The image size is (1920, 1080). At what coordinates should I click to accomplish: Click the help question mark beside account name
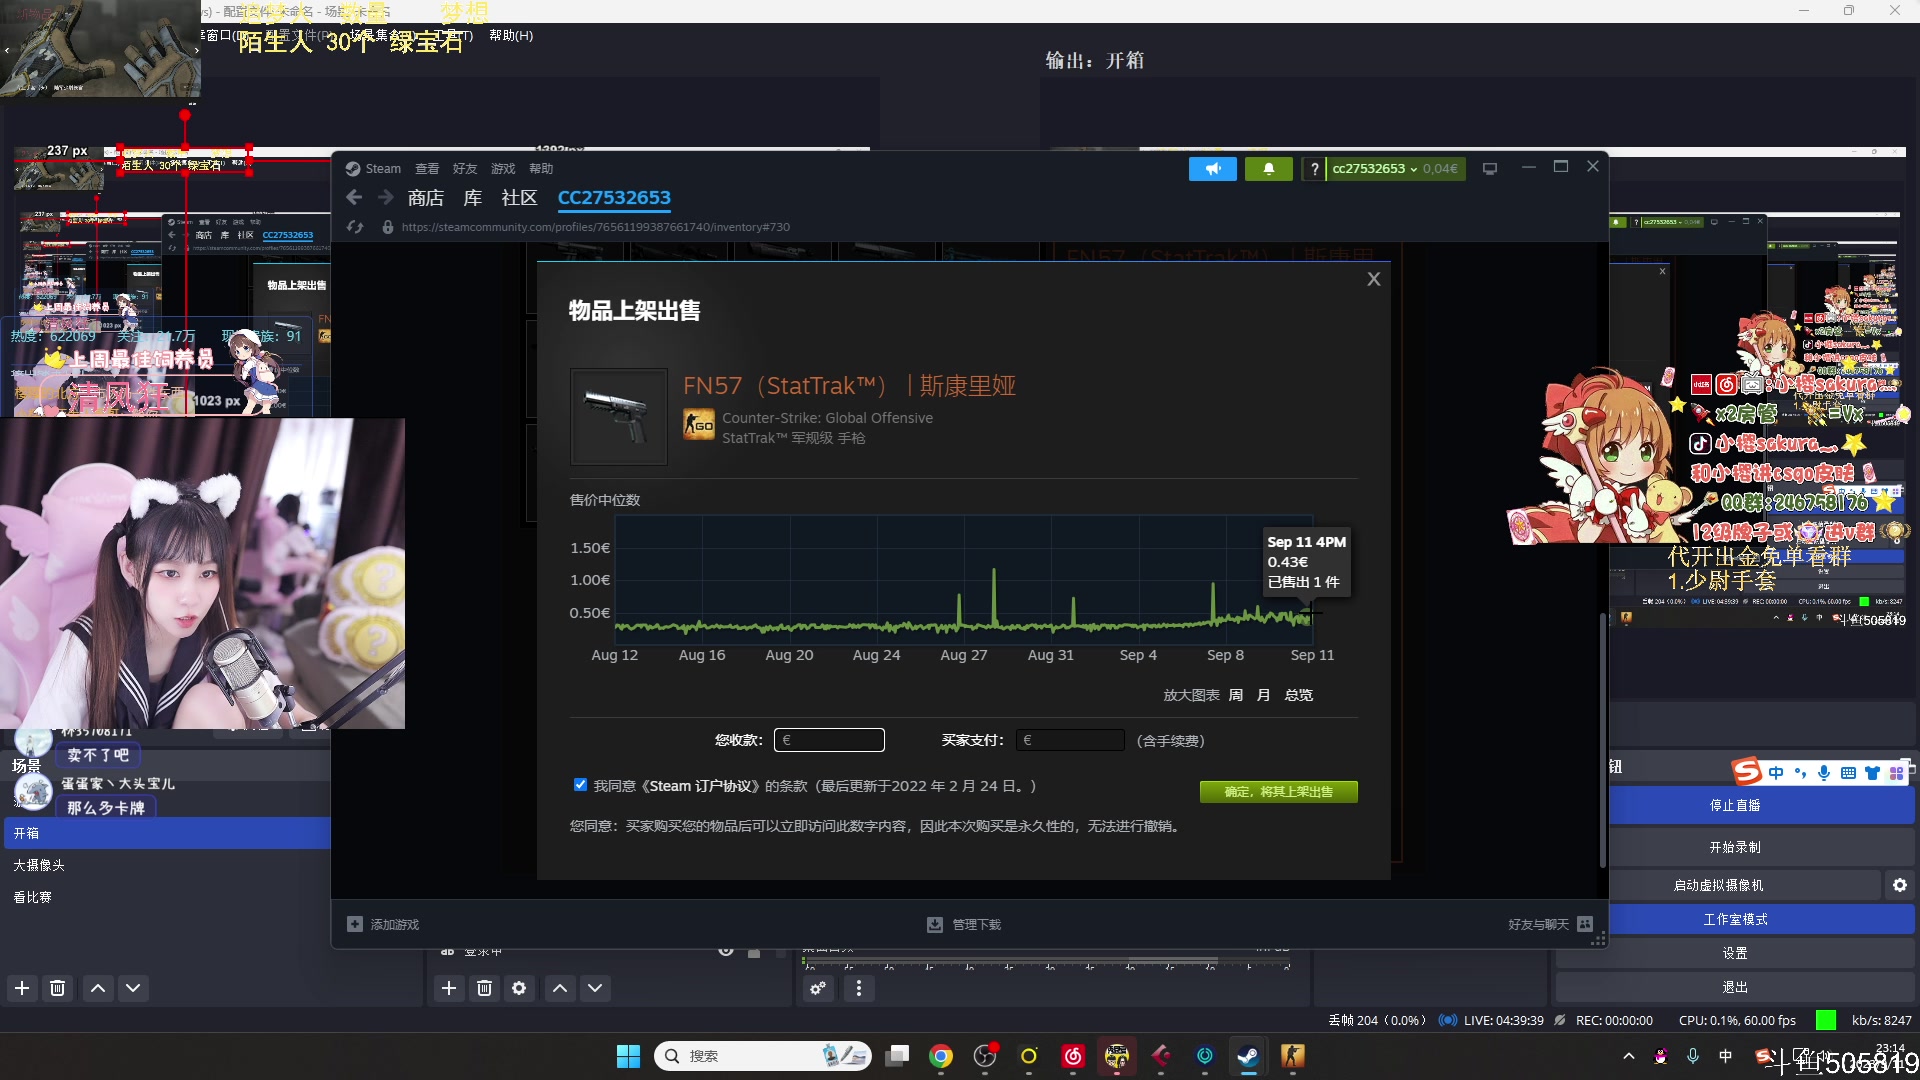point(1314,168)
